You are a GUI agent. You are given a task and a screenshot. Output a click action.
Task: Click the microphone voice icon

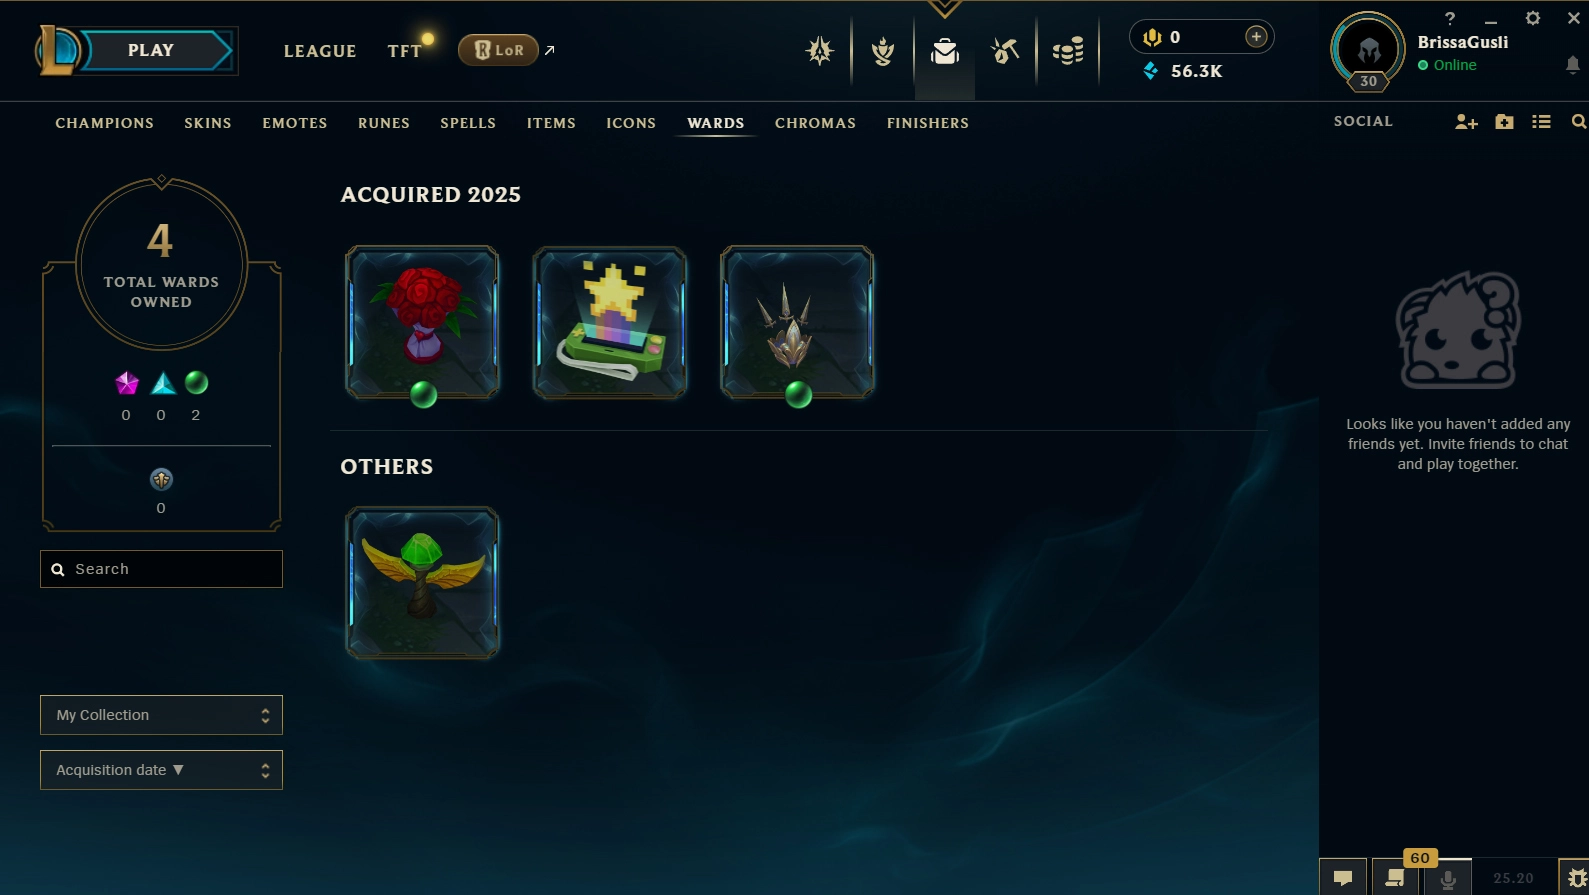coord(1447,878)
